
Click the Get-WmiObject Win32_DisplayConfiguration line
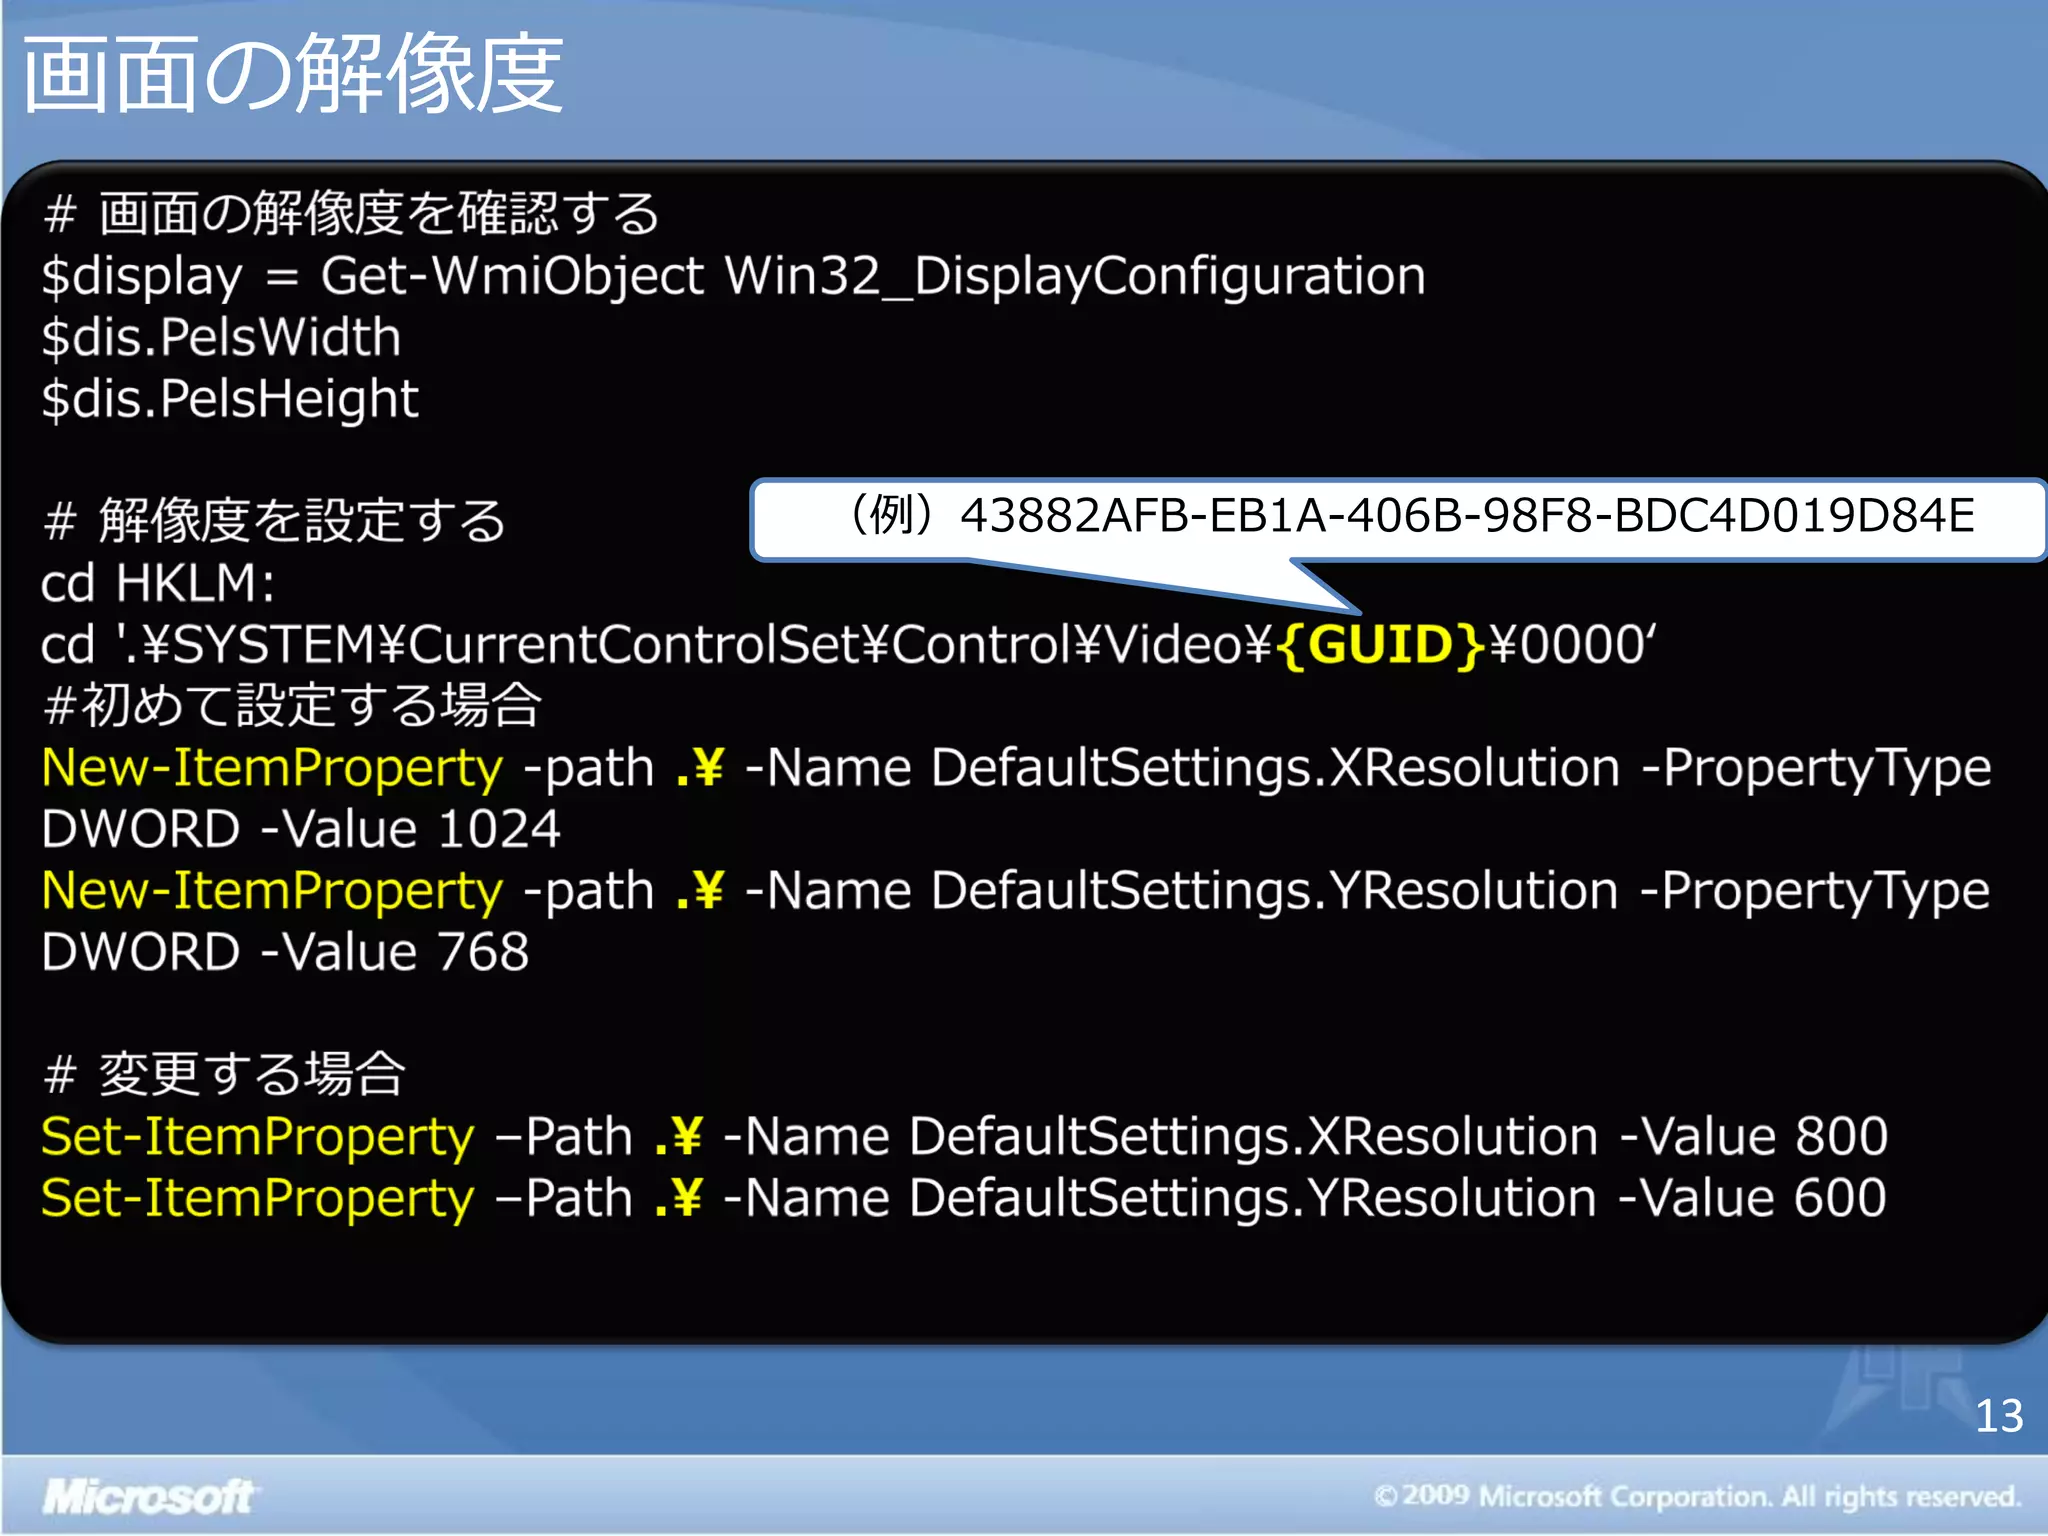tap(733, 276)
